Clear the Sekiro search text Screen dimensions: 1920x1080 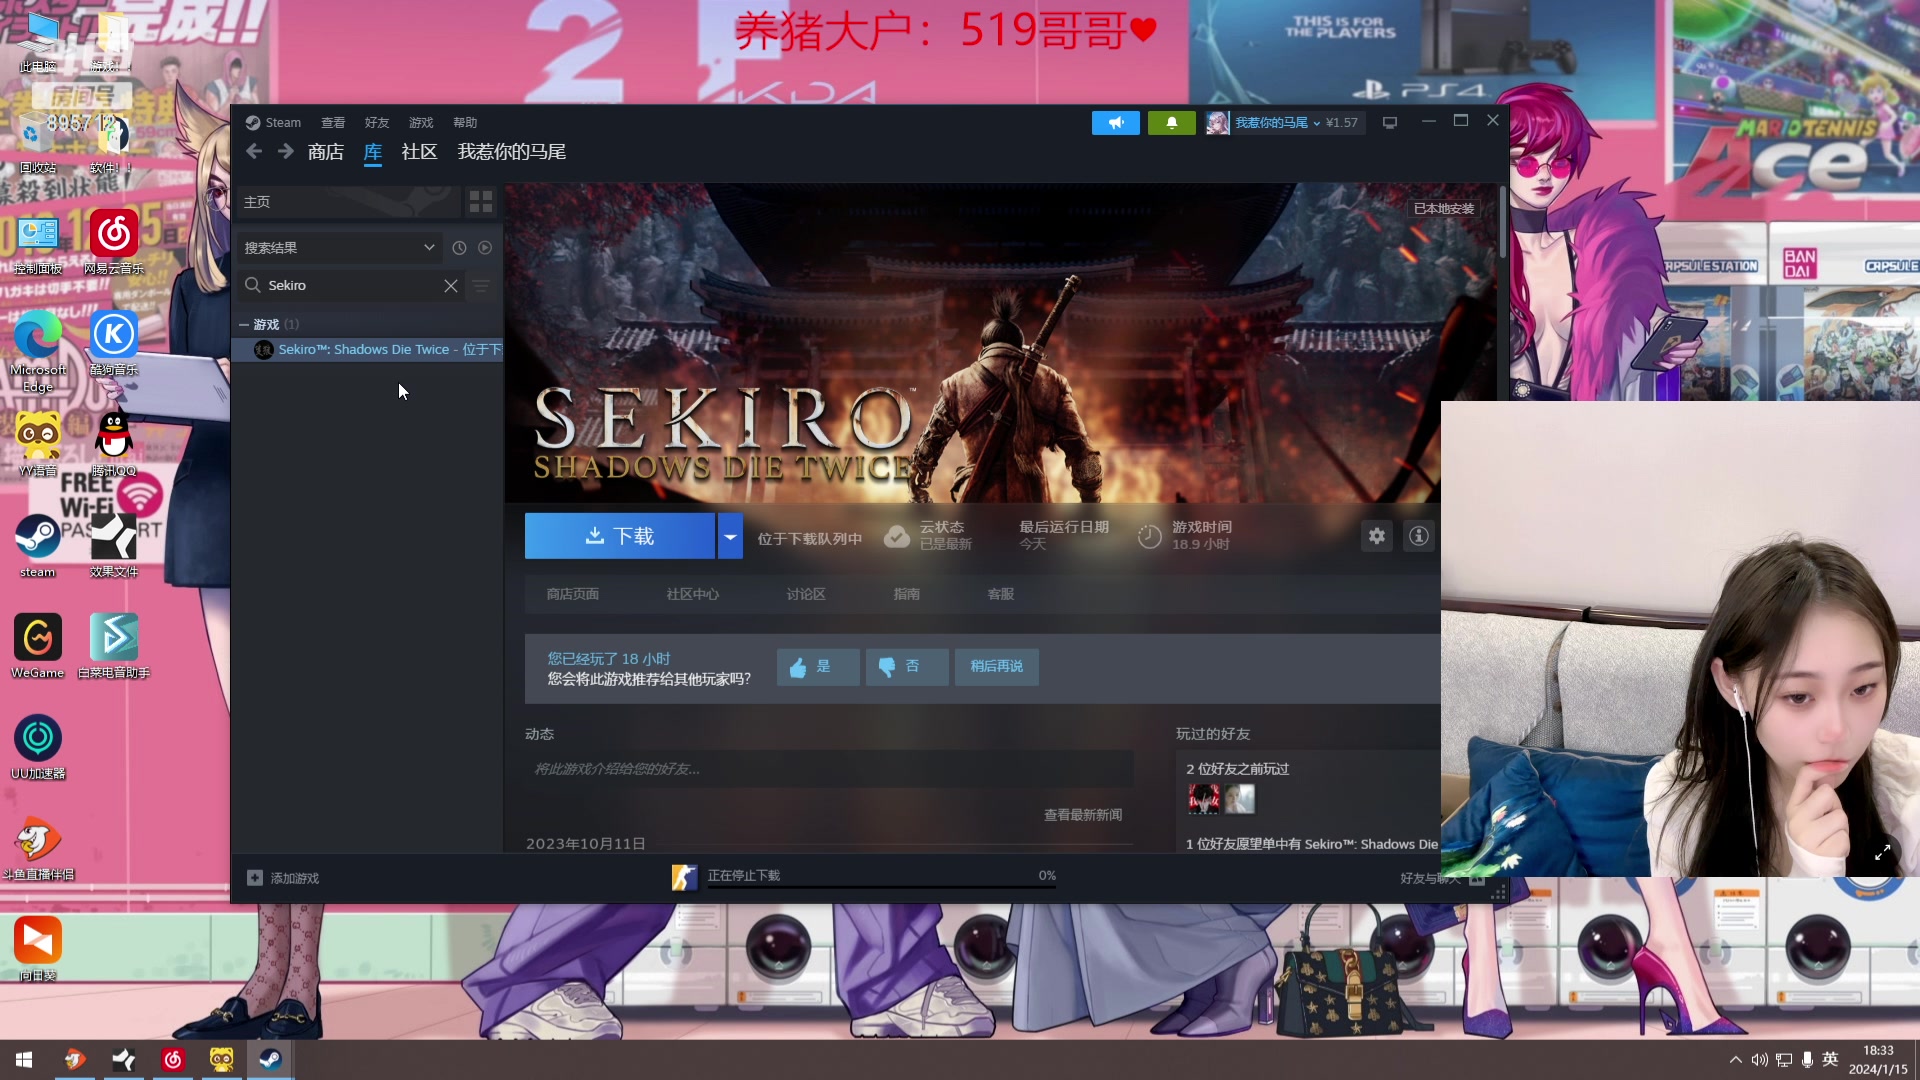[x=451, y=286]
